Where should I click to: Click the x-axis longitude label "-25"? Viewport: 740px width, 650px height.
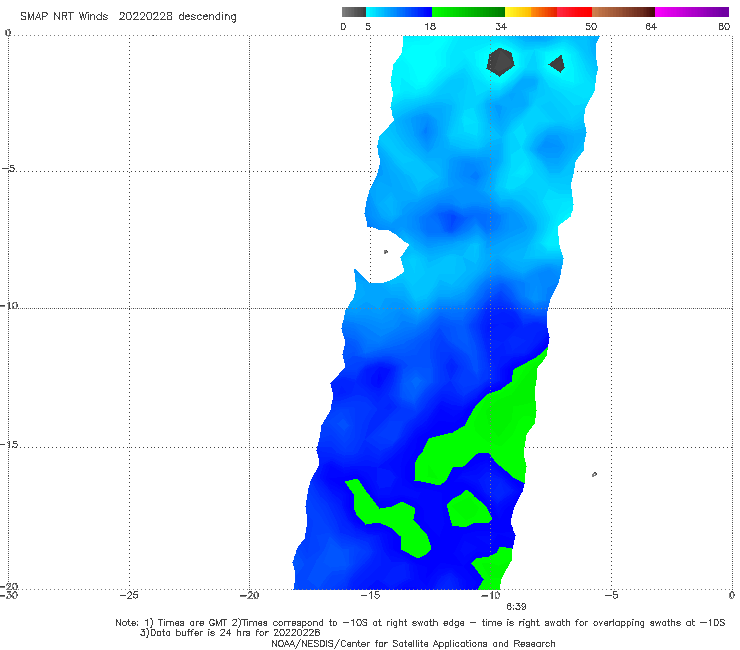click(129, 595)
